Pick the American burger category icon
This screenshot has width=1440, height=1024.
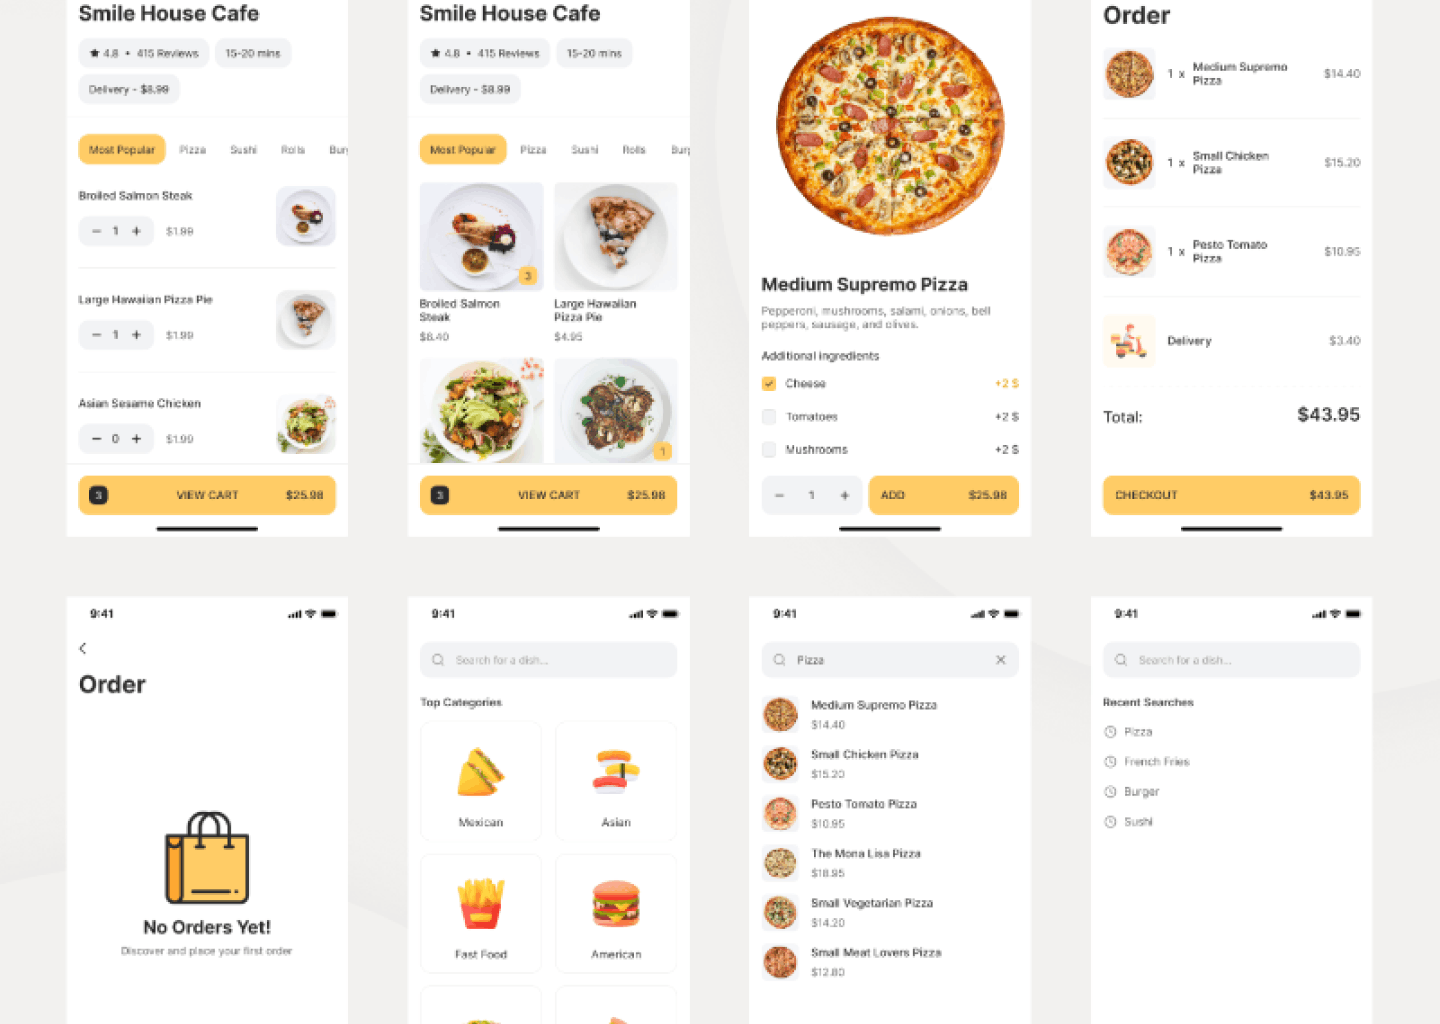pos(616,903)
